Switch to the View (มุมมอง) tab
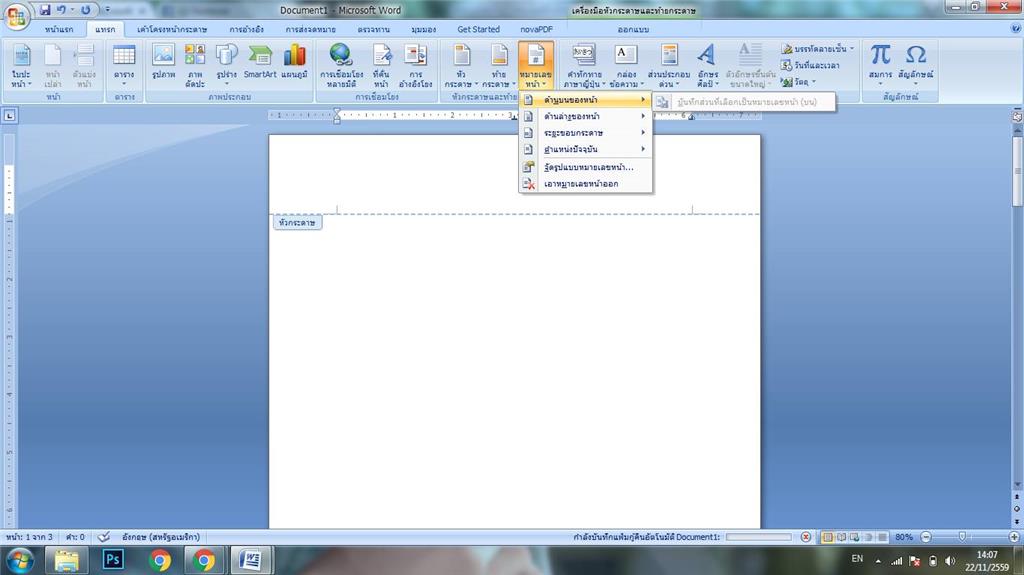The height and width of the screenshot is (575, 1024). tap(423, 29)
